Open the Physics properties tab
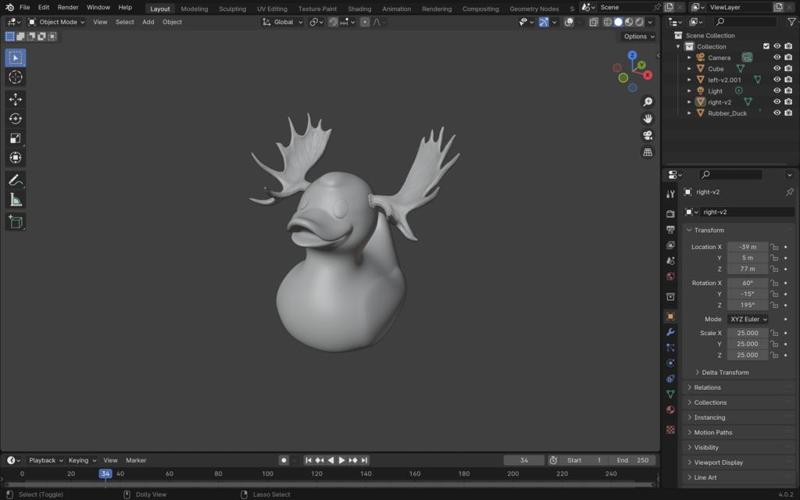 tap(670, 363)
